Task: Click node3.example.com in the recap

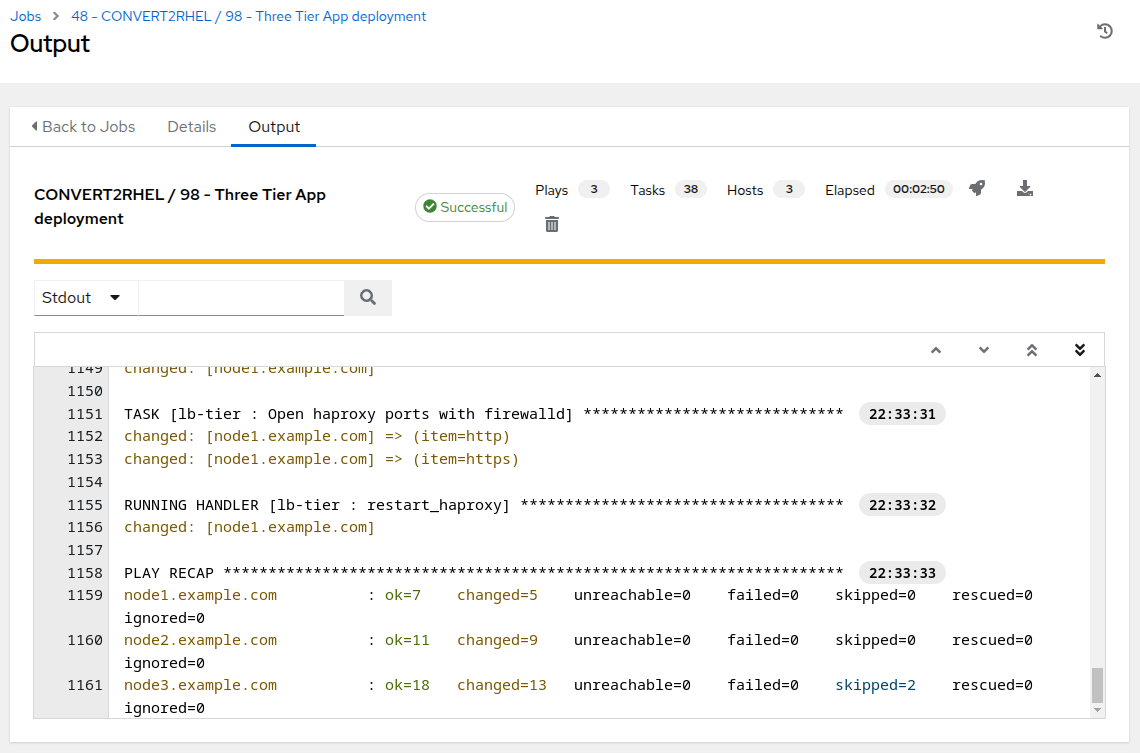Action: [x=200, y=685]
